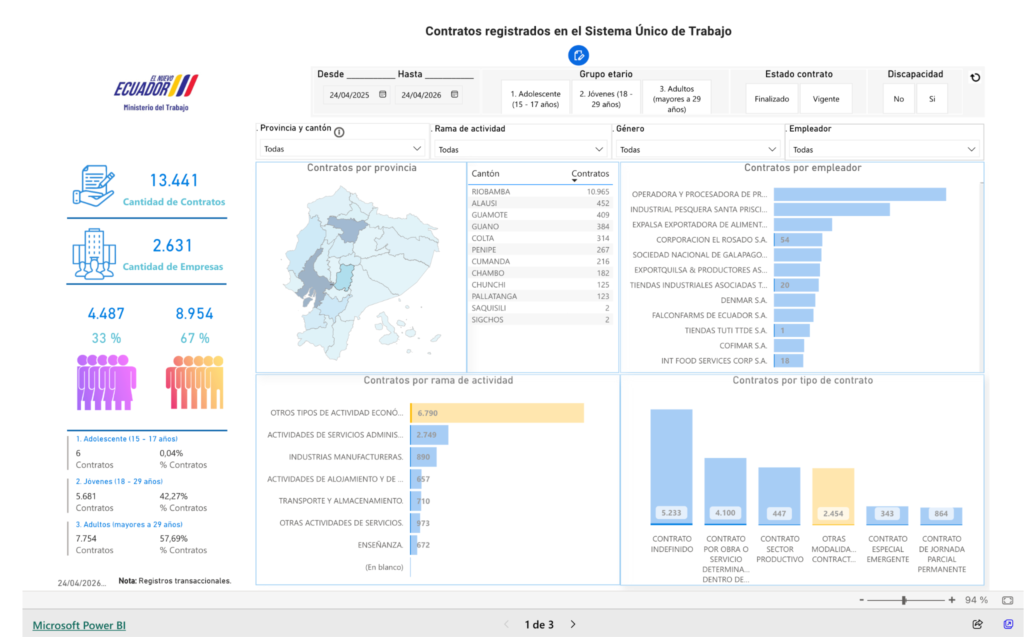Go to next report page arrow

(573, 625)
